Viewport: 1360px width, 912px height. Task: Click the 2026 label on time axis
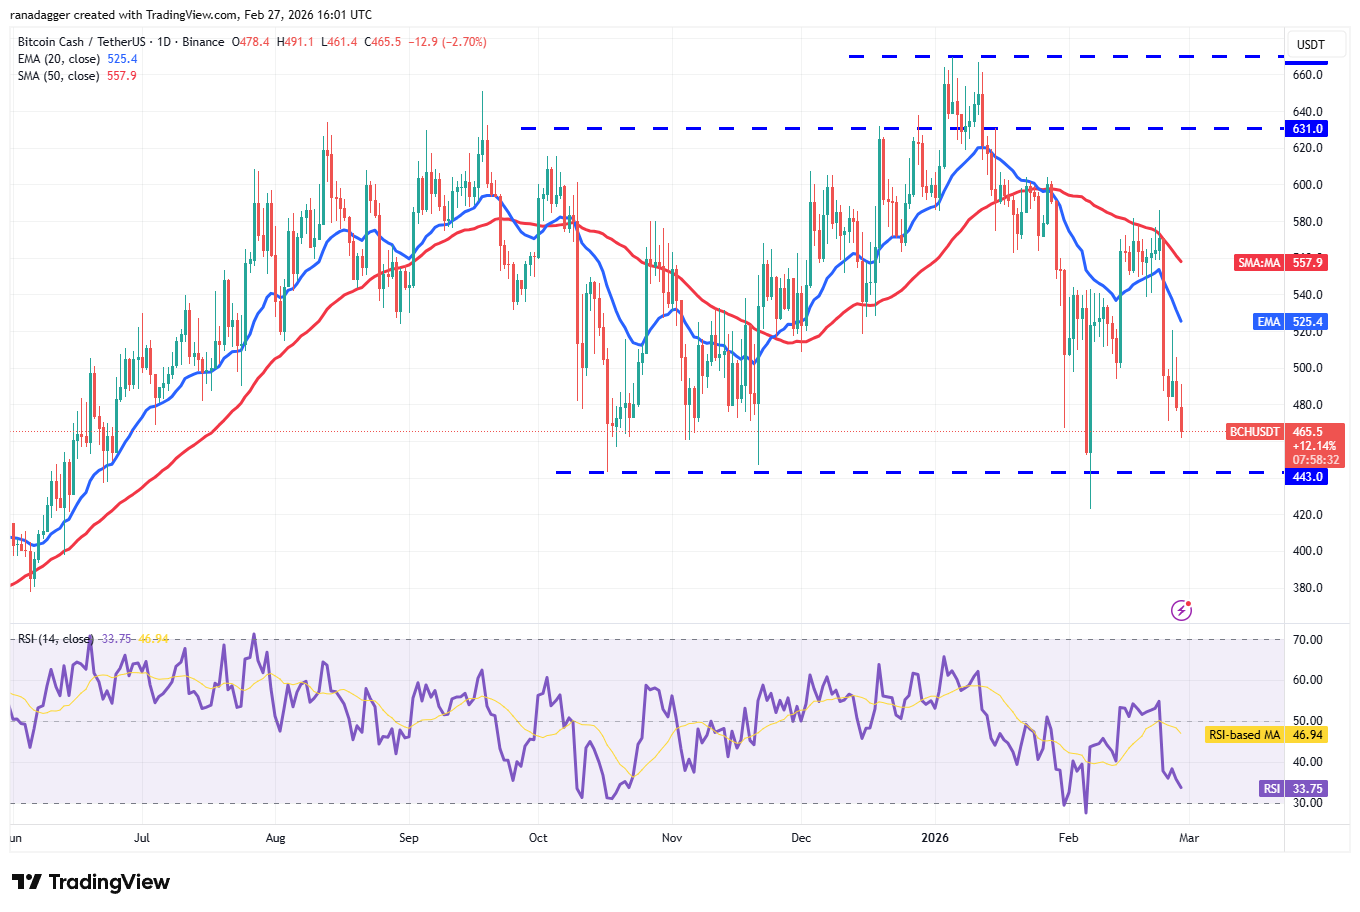935,838
